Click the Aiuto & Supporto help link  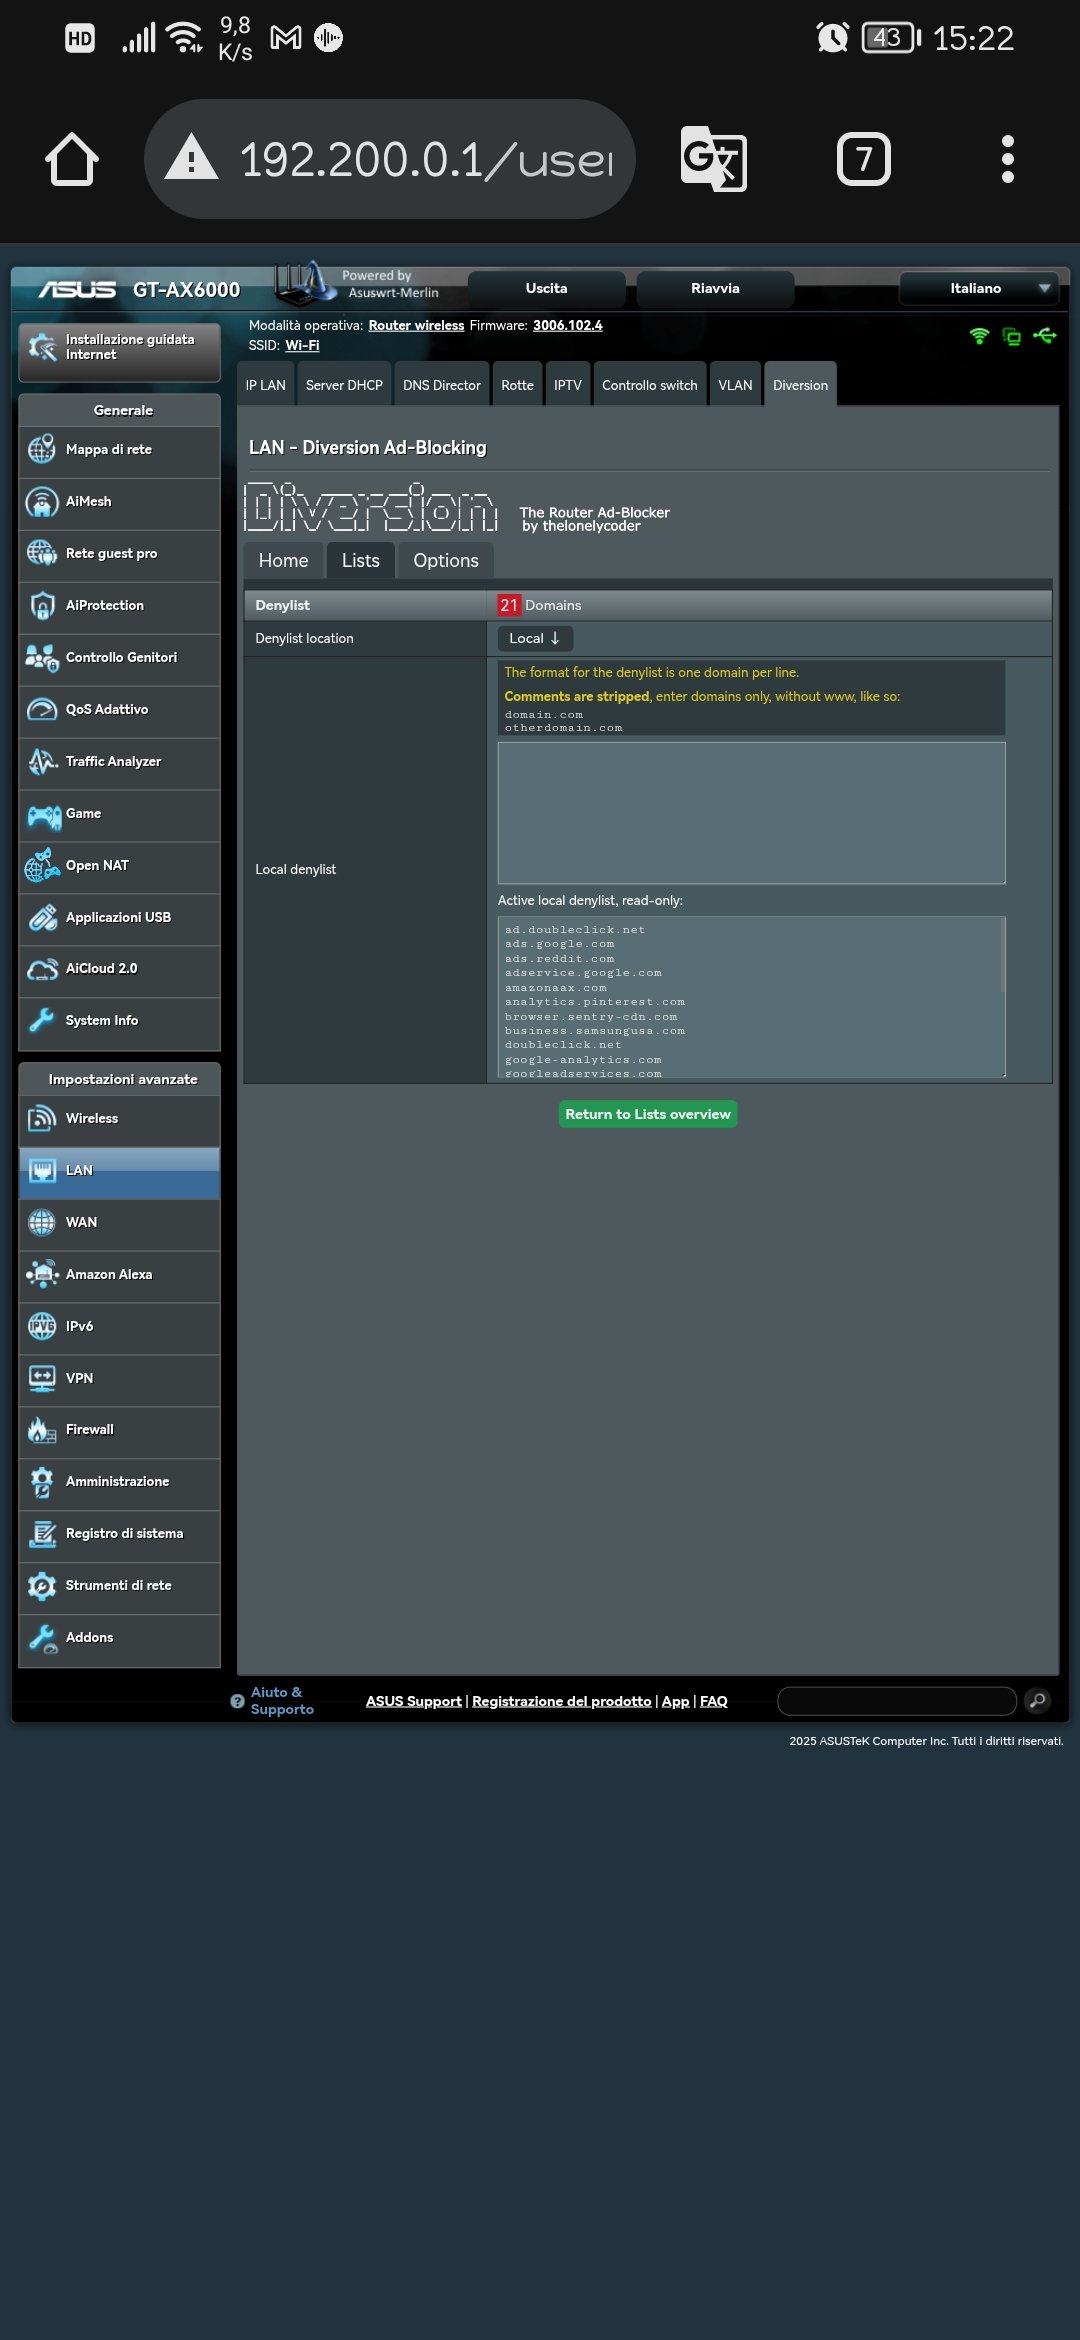(282, 1700)
